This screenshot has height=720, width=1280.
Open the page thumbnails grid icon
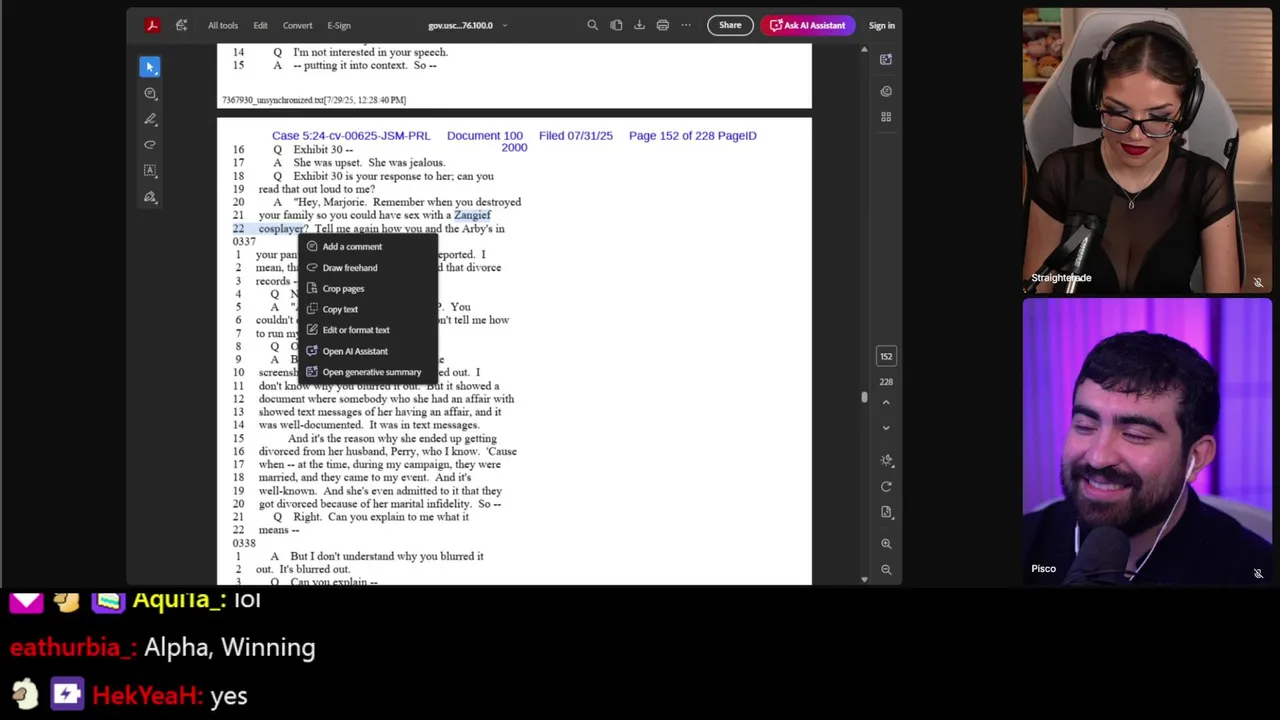click(x=886, y=117)
